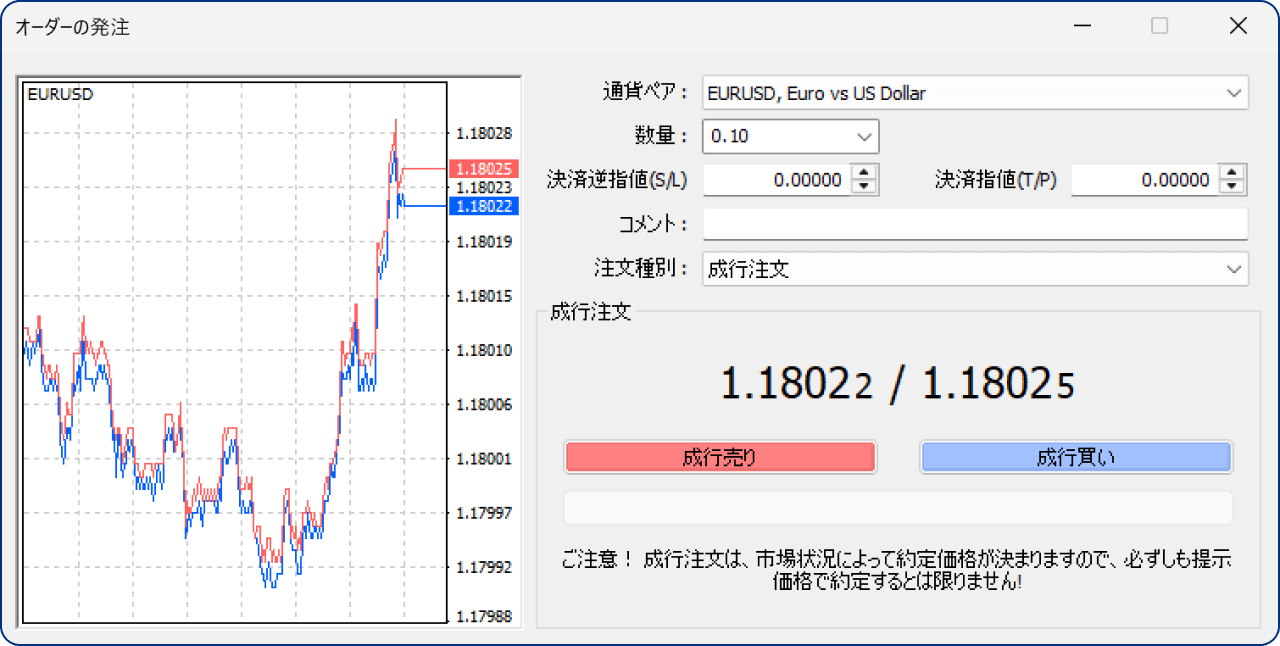
Task: Click the blue bid price label 1.18022
Action: [x=484, y=206]
